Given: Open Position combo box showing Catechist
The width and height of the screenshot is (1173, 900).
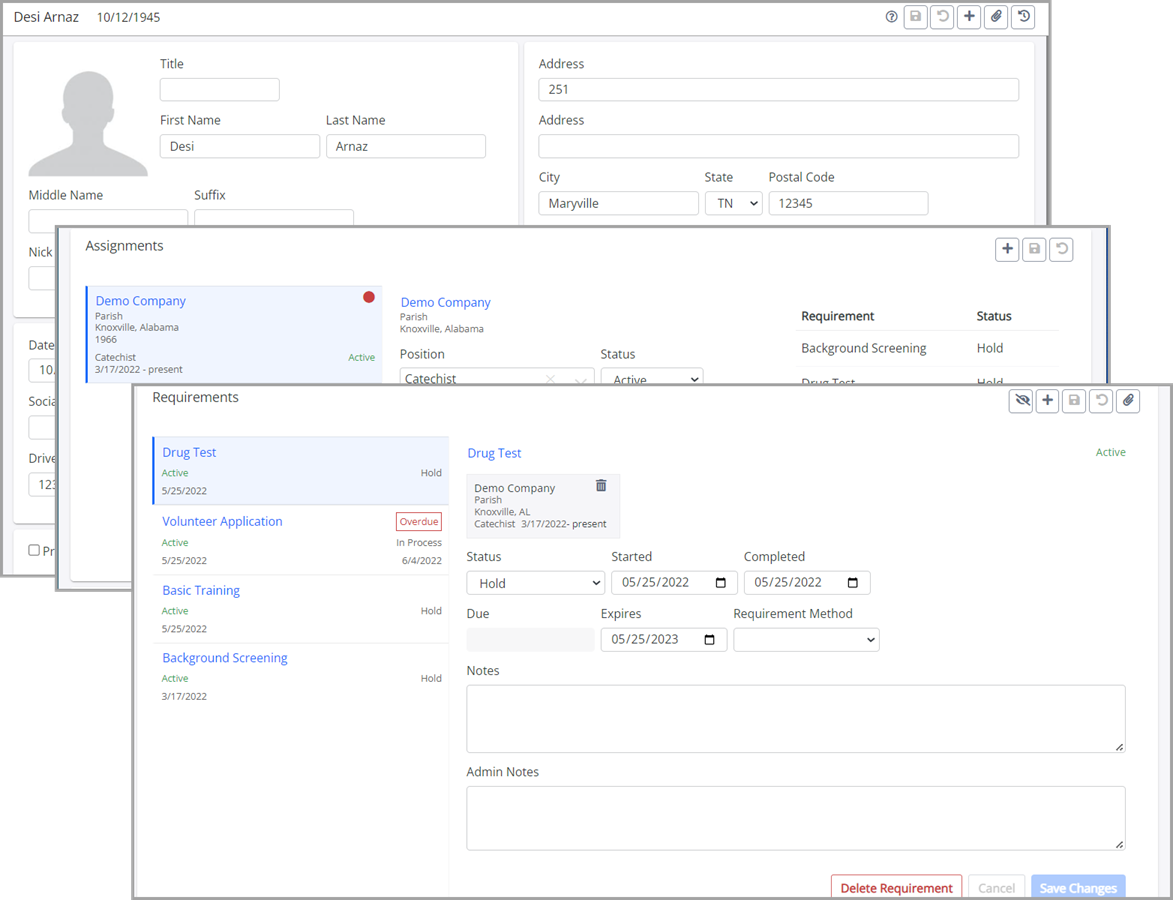Looking at the screenshot, I should pos(497,376).
